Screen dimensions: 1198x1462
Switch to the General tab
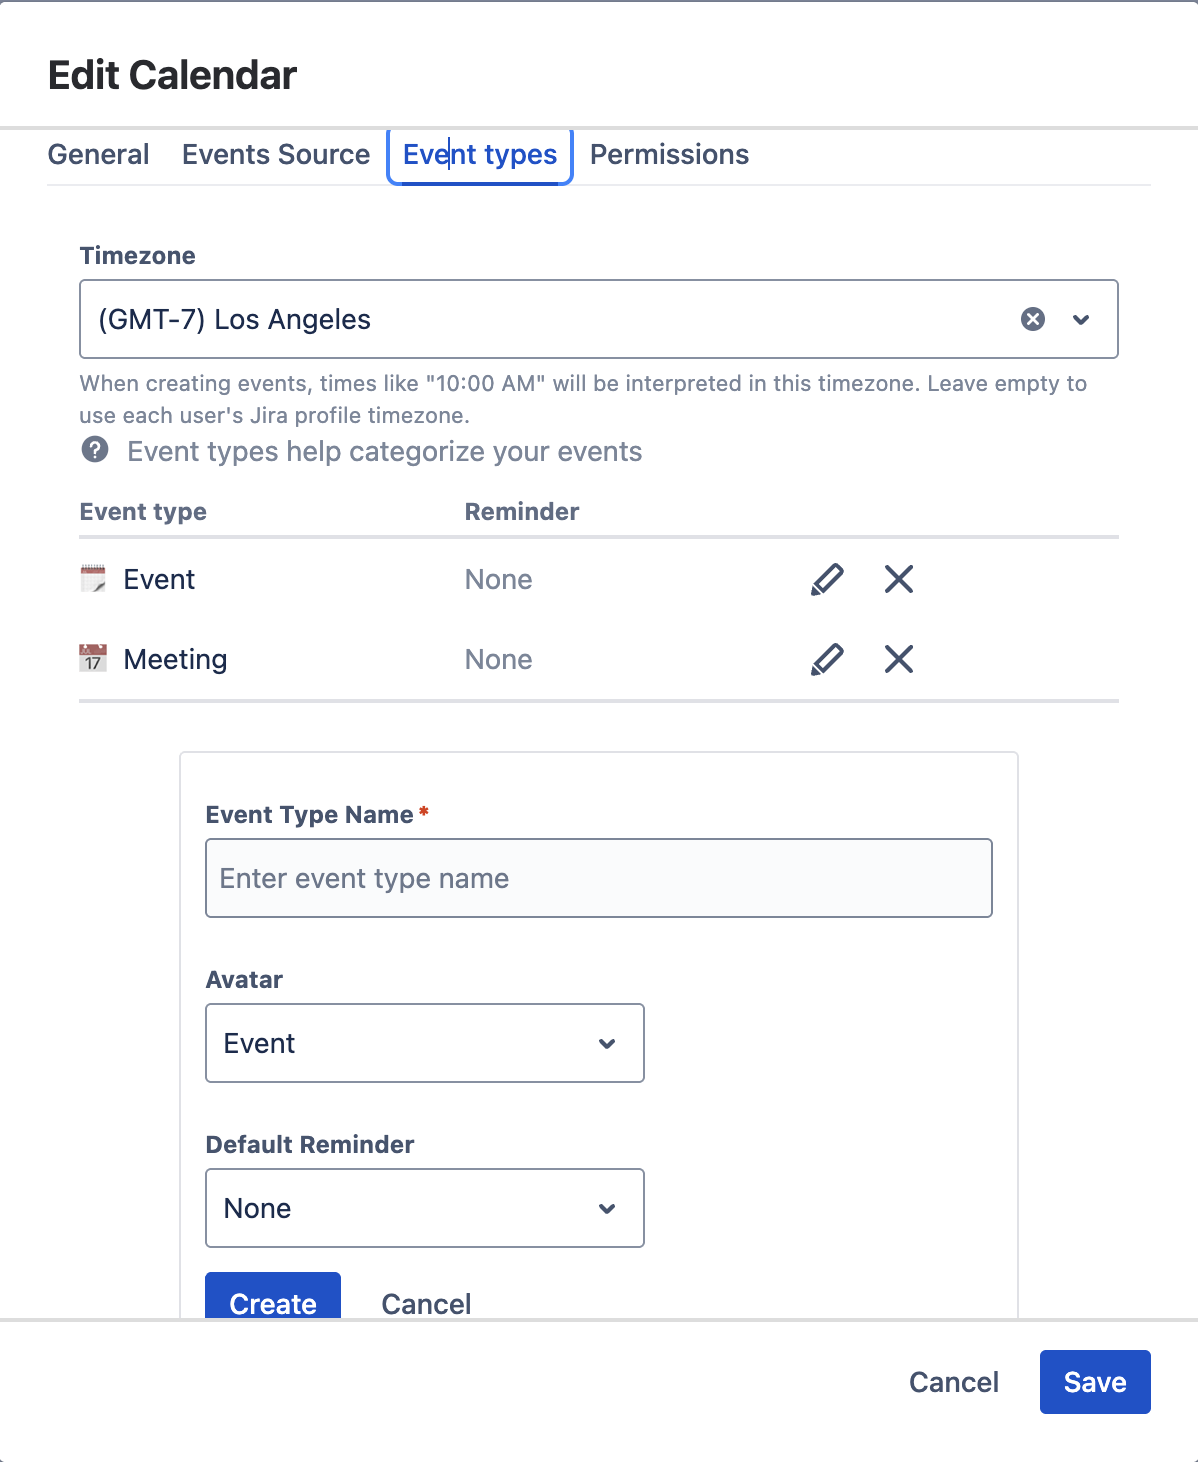(x=97, y=155)
